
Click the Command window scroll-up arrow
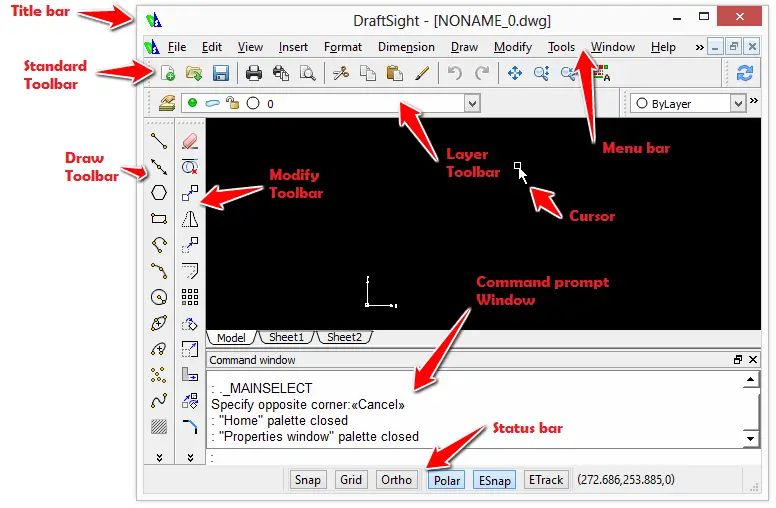click(x=750, y=380)
